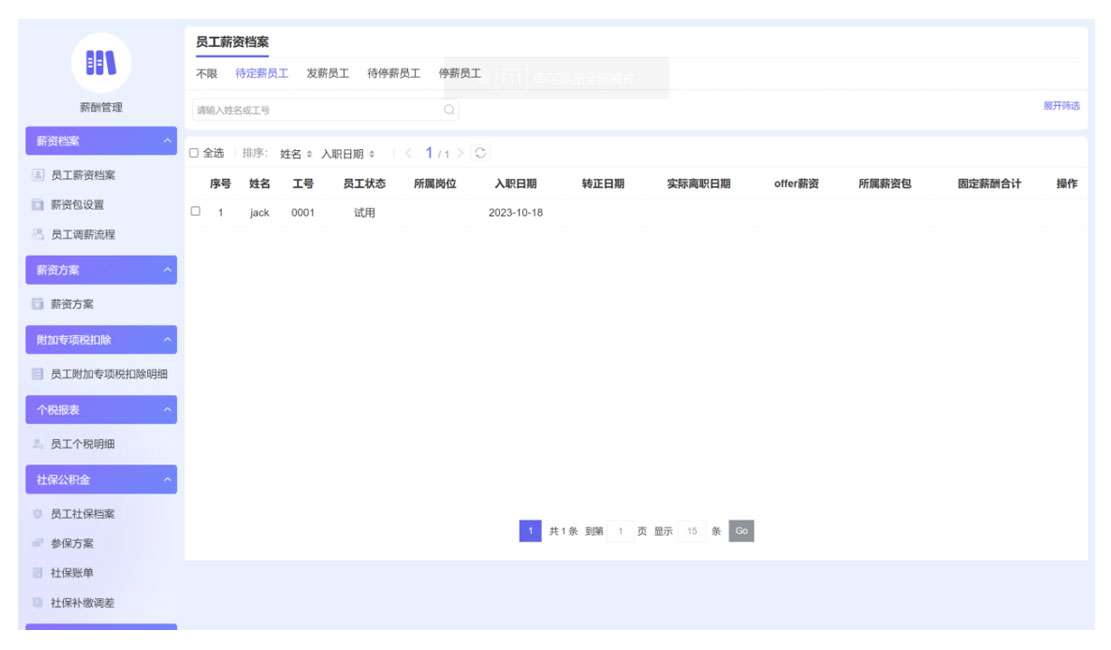Click the 员工调薪流程 sidebar icon
The width and height of the screenshot is (1111, 650).
tap(38, 235)
